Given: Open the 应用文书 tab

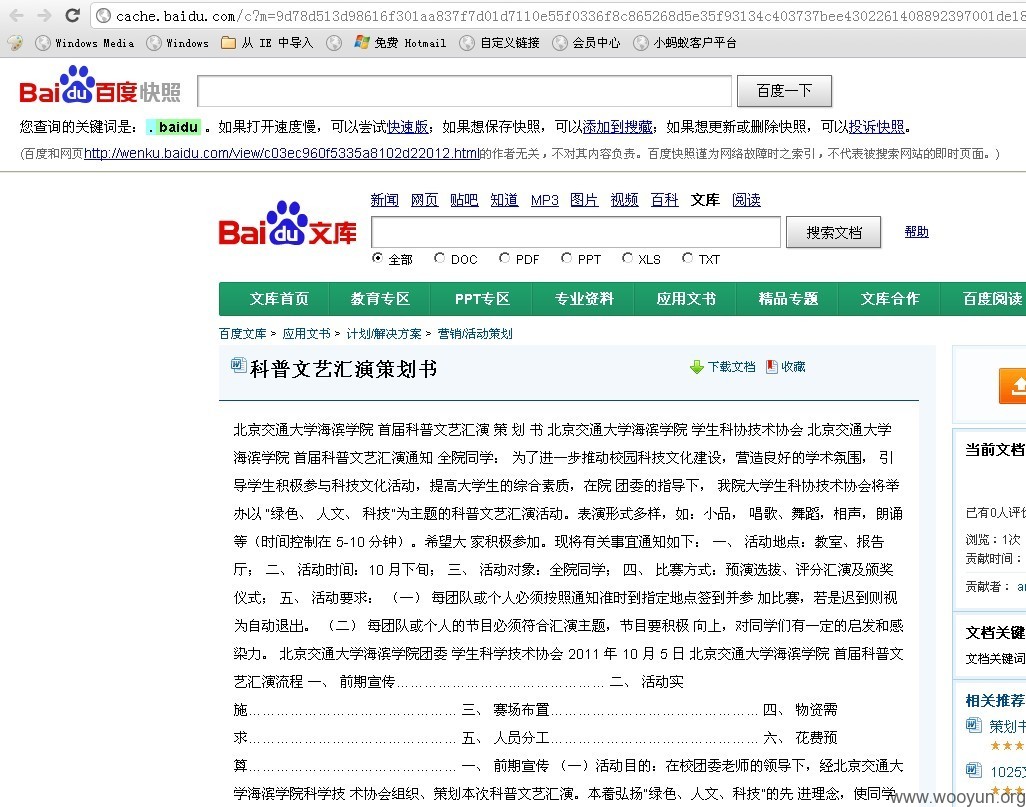Looking at the screenshot, I should pyautogui.click(x=686, y=299).
